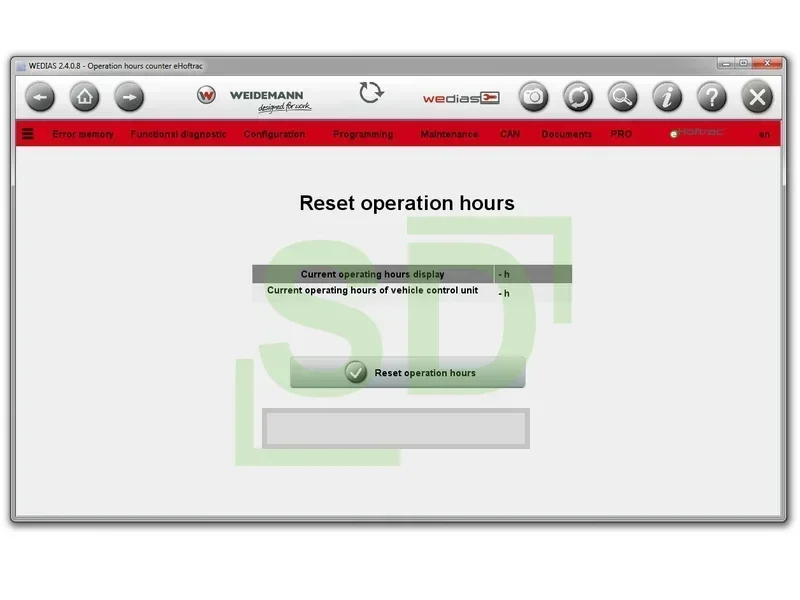The image size is (800, 600).
Task: Open the Maintenance menu
Action: (449, 134)
